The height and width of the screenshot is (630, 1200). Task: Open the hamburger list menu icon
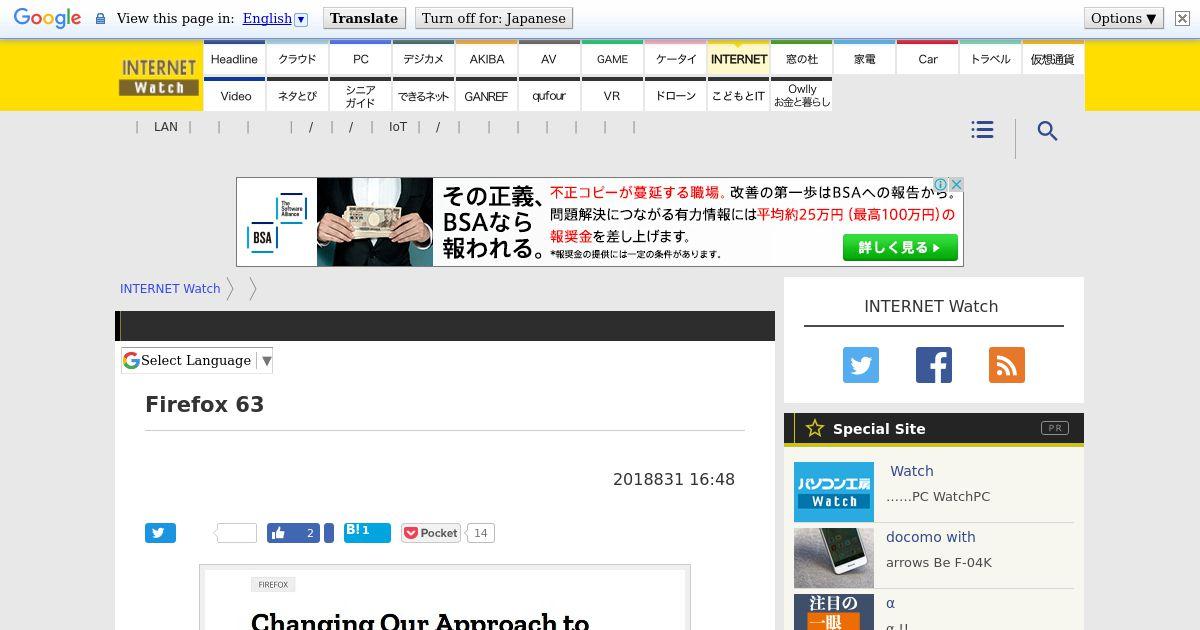pos(982,130)
